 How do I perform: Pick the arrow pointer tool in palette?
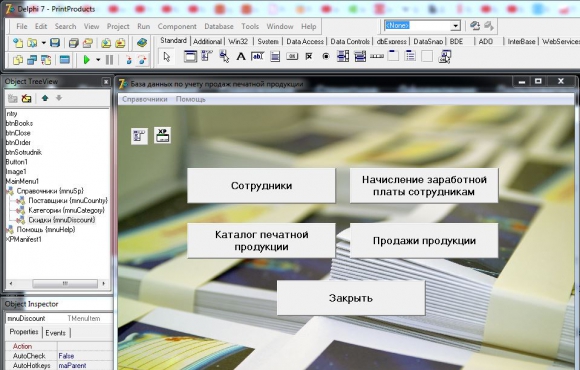(167, 57)
